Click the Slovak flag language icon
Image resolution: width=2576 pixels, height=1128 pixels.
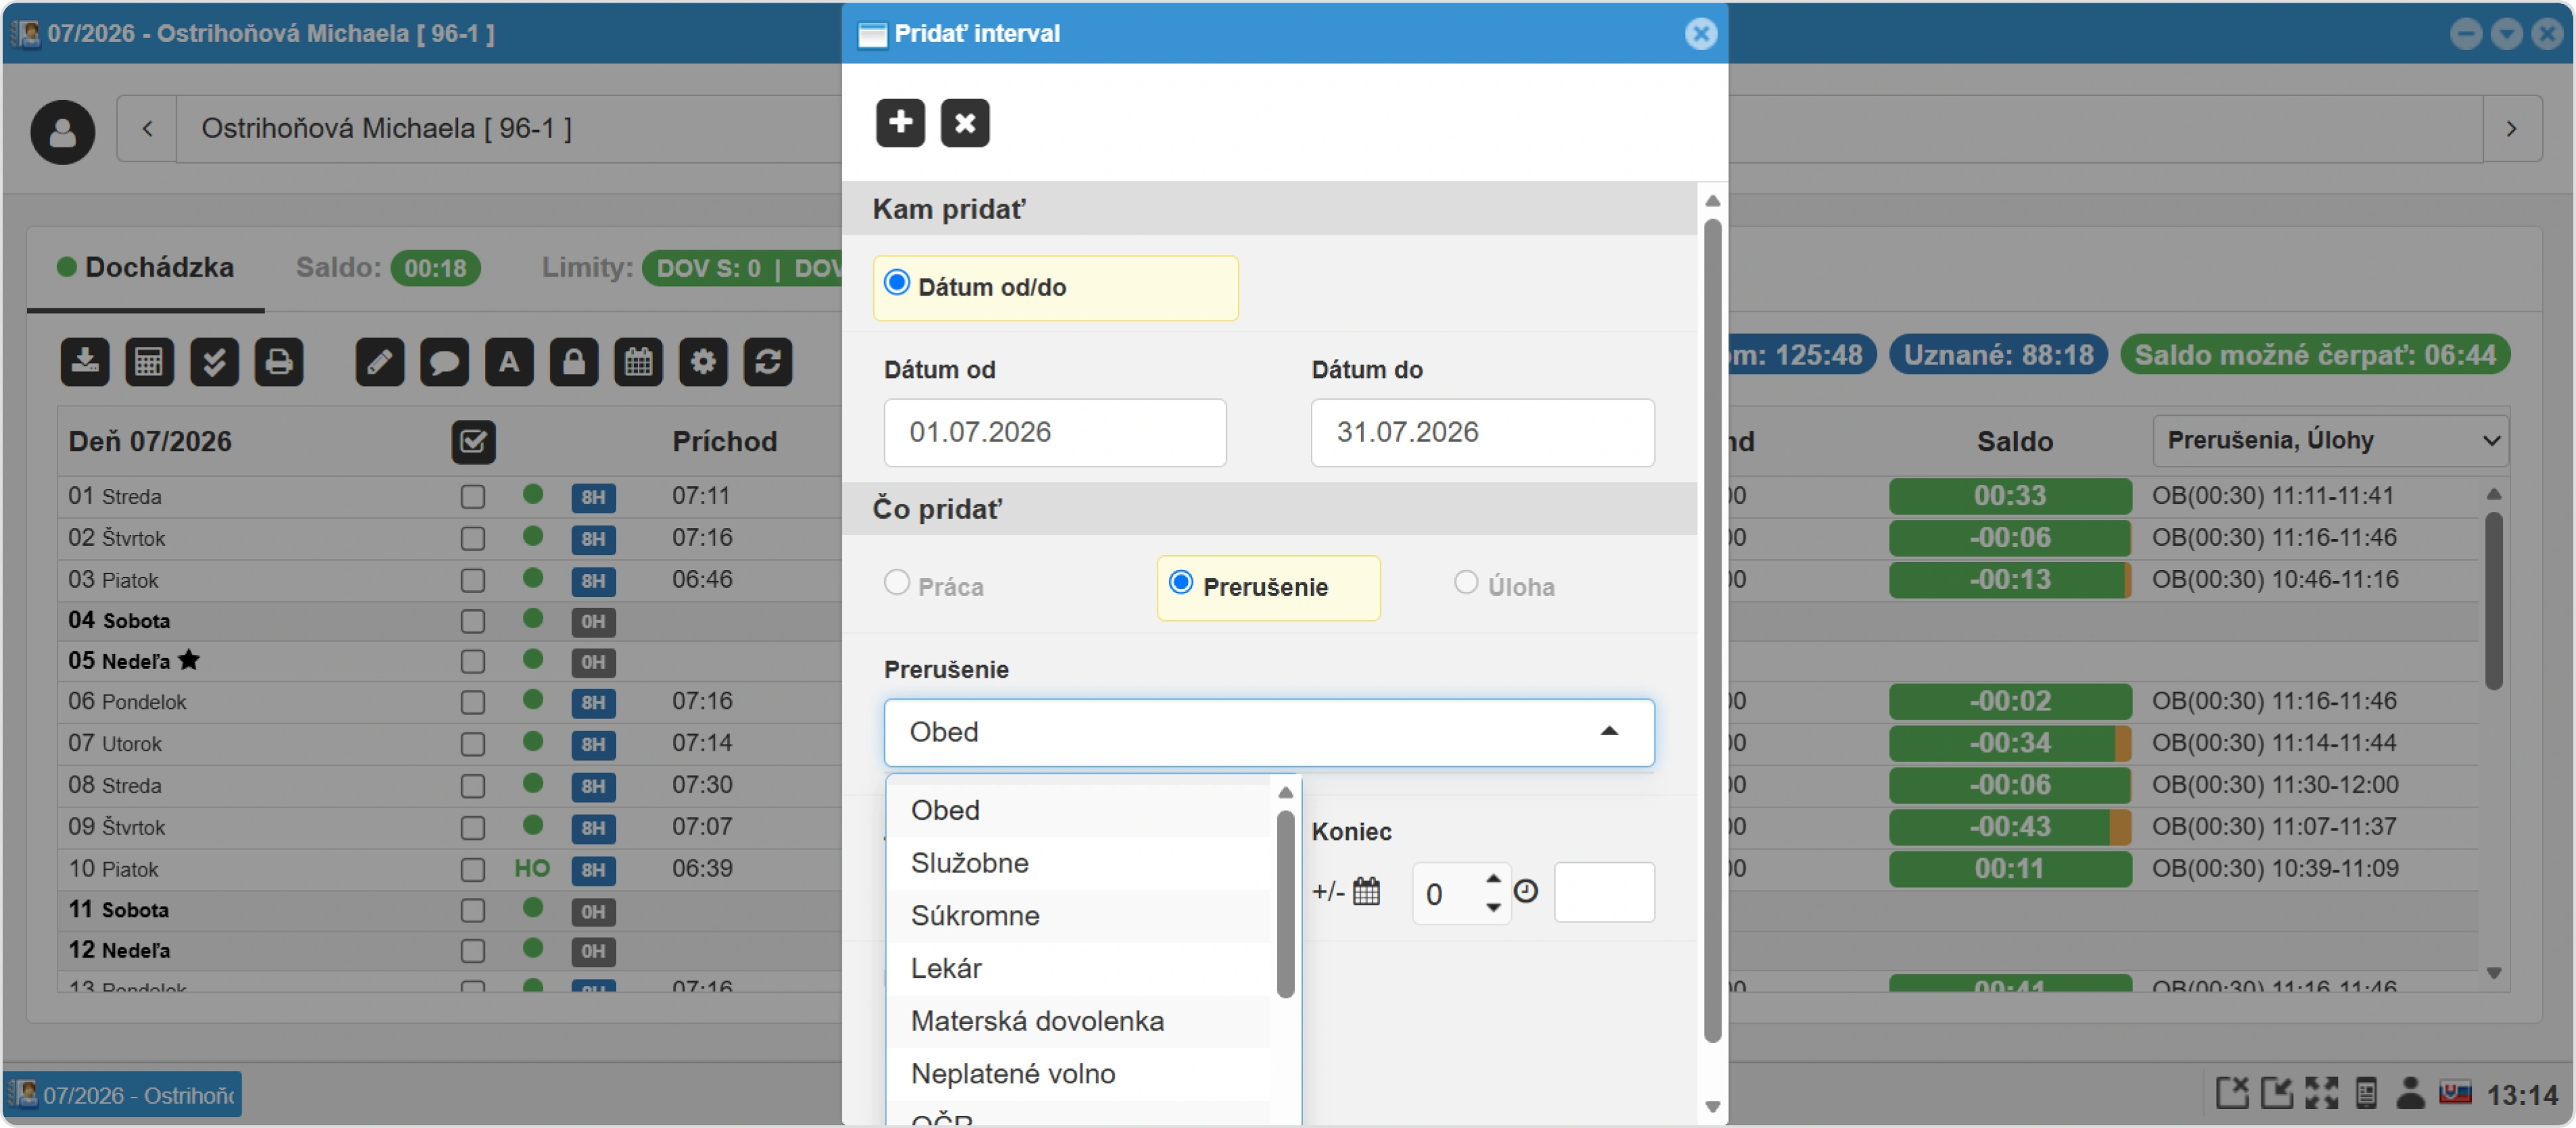tap(2455, 1093)
